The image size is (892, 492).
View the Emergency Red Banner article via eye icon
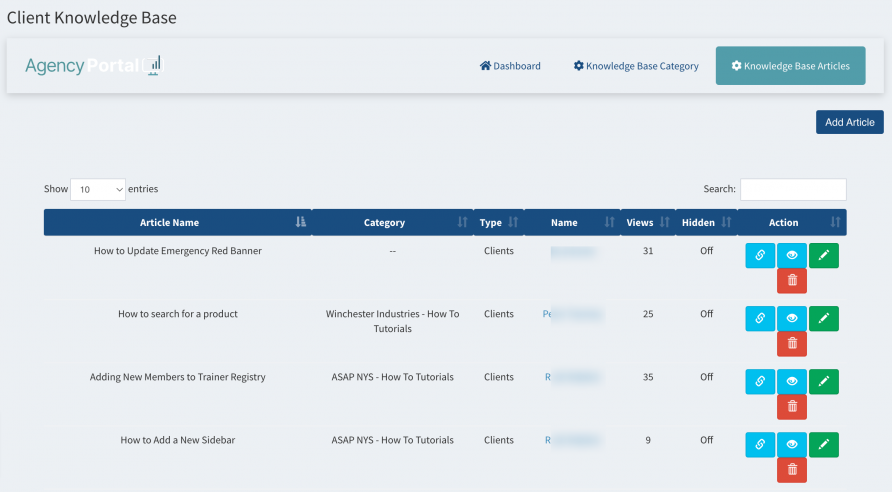(x=791, y=256)
